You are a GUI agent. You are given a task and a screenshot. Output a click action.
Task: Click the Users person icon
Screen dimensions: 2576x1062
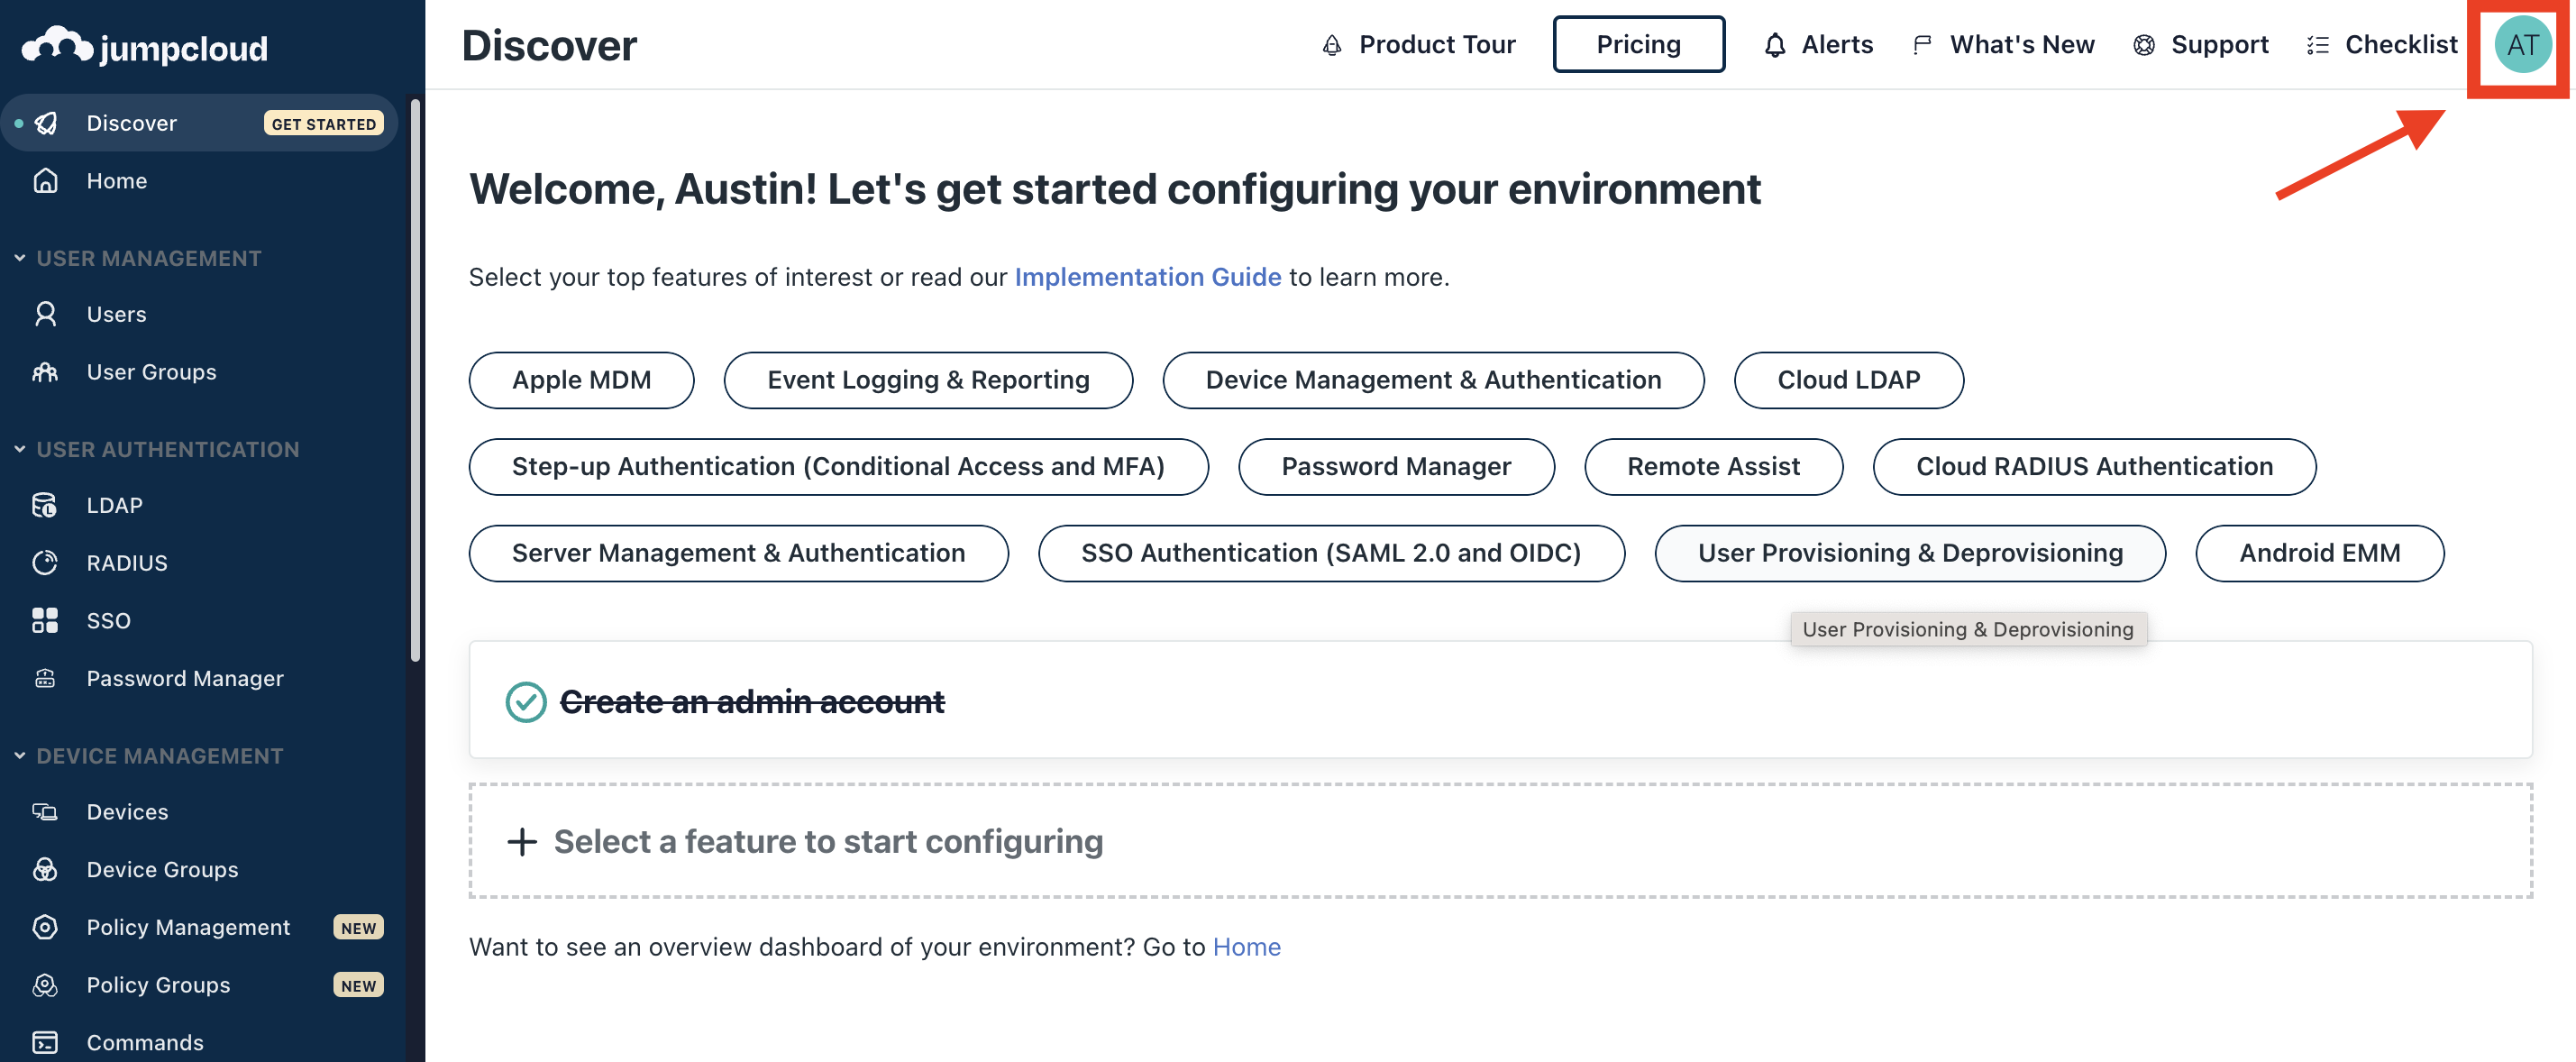click(x=46, y=314)
